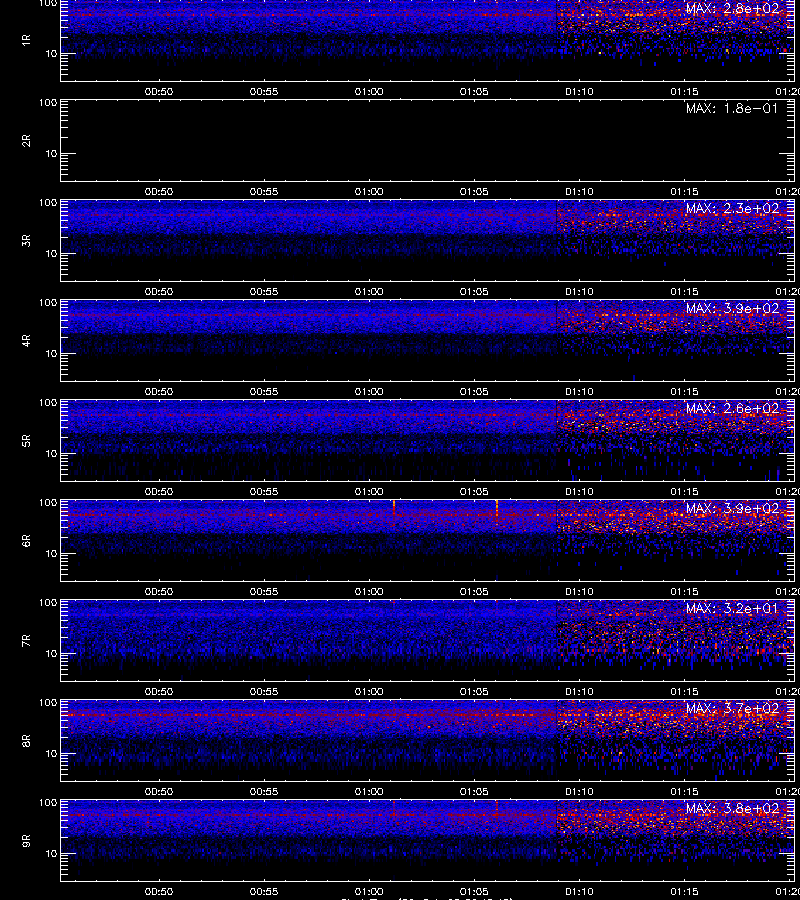Select the MAX: 3.9e+02 readout in 6R panel
Screen dimensions: 800x900
[x=732, y=509]
